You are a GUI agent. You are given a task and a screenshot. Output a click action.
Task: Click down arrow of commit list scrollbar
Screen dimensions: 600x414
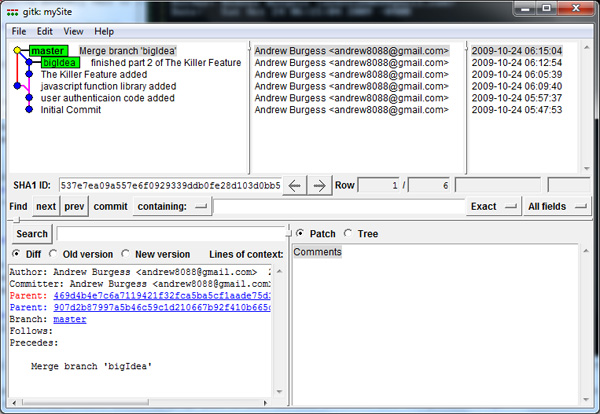587,168
